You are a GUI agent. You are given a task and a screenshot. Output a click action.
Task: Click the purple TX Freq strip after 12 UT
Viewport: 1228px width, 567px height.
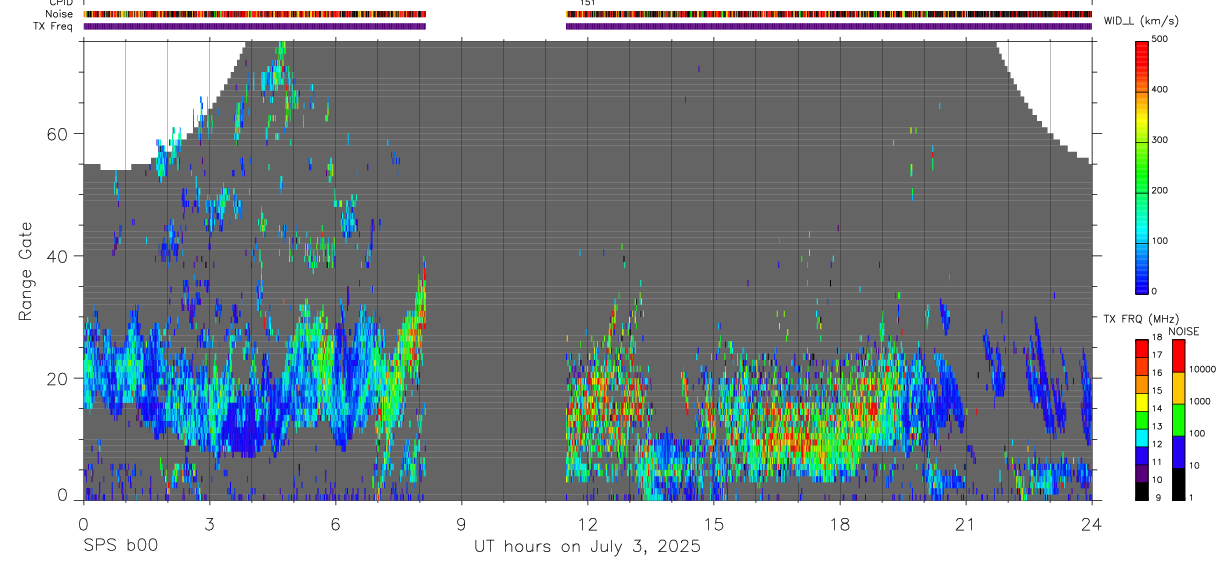click(829, 26)
